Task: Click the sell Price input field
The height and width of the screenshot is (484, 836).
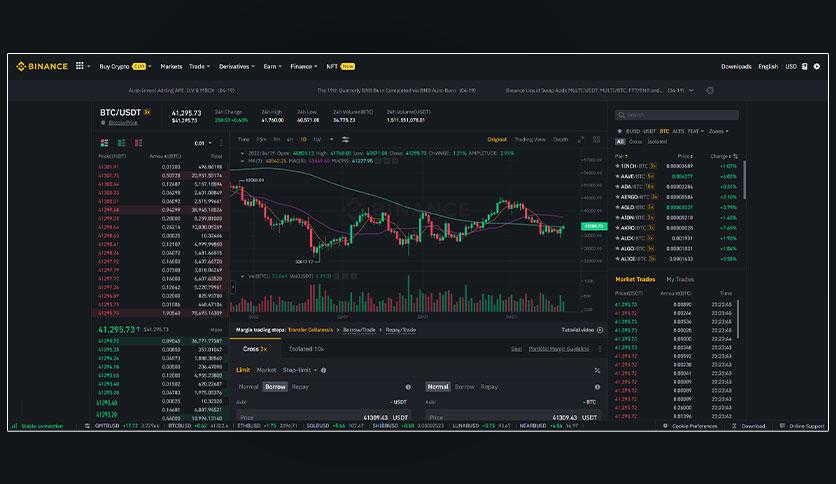Action: 513,417
